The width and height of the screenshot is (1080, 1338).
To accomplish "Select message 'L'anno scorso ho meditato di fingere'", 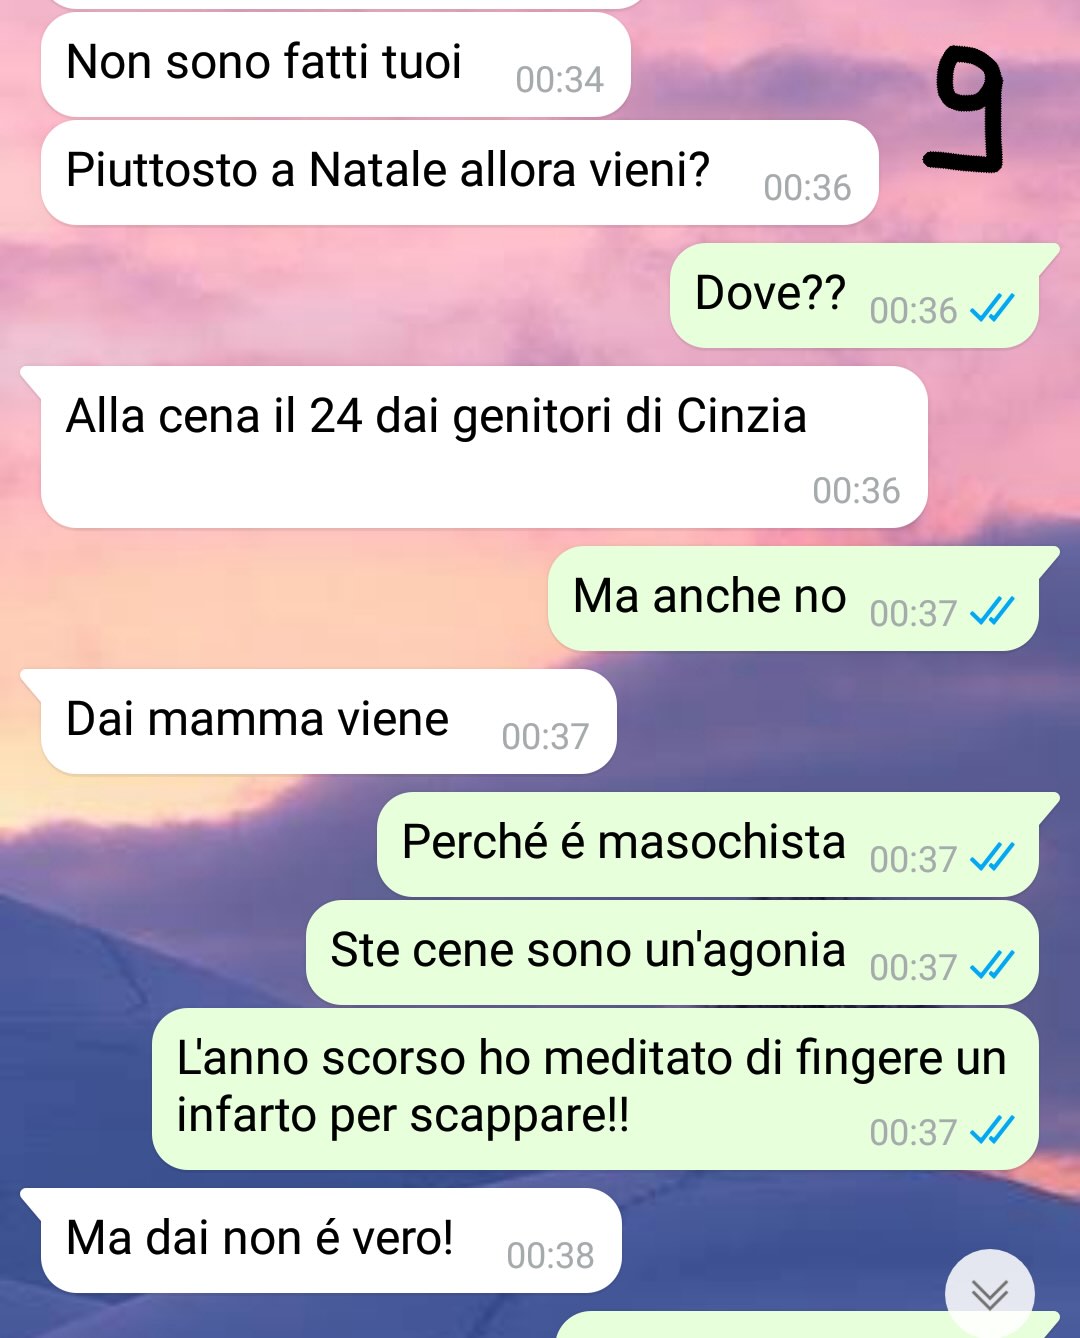I will pyautogui.click(x=595, y=1089).
